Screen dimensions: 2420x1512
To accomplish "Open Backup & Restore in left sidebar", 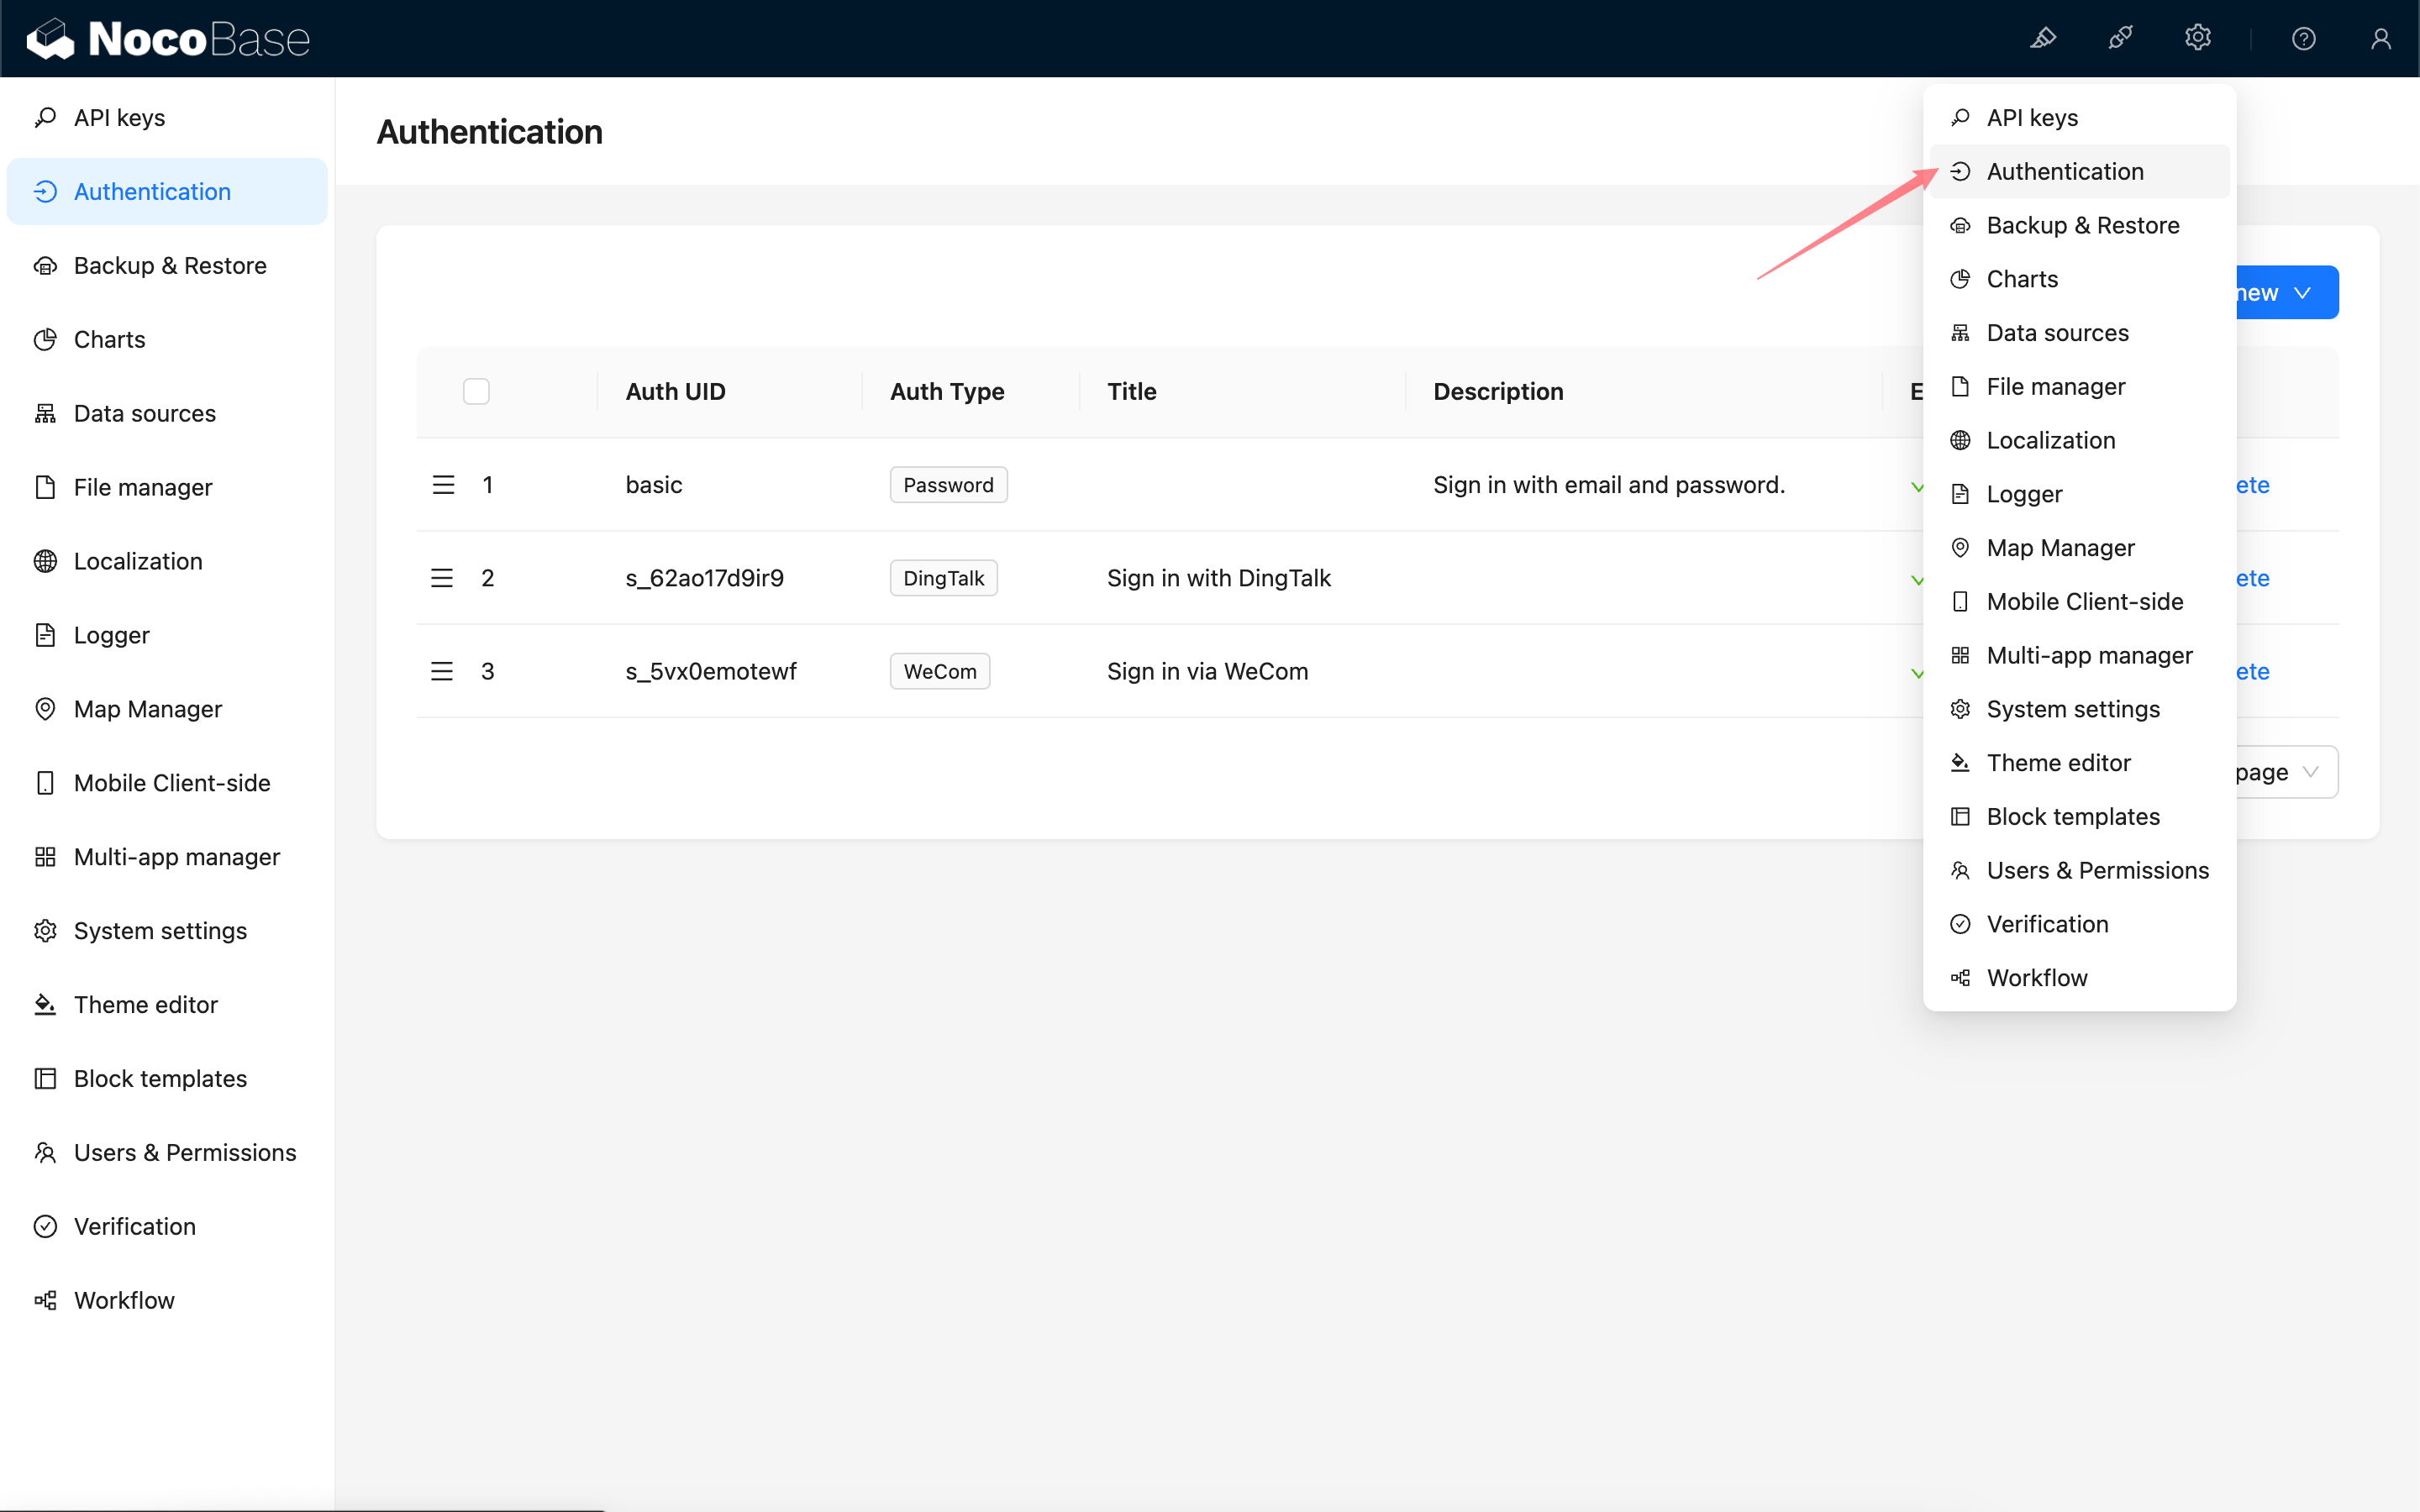I will click(170, 265).
